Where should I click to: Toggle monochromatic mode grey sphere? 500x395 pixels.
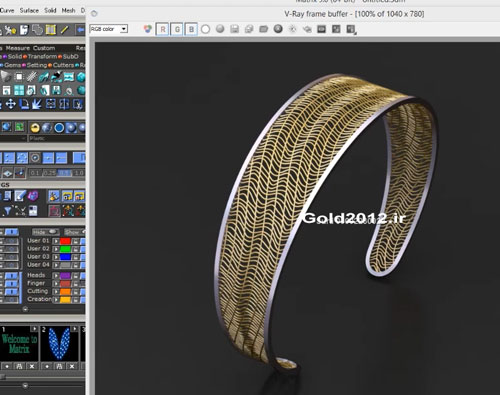click(x=220, y=29)
